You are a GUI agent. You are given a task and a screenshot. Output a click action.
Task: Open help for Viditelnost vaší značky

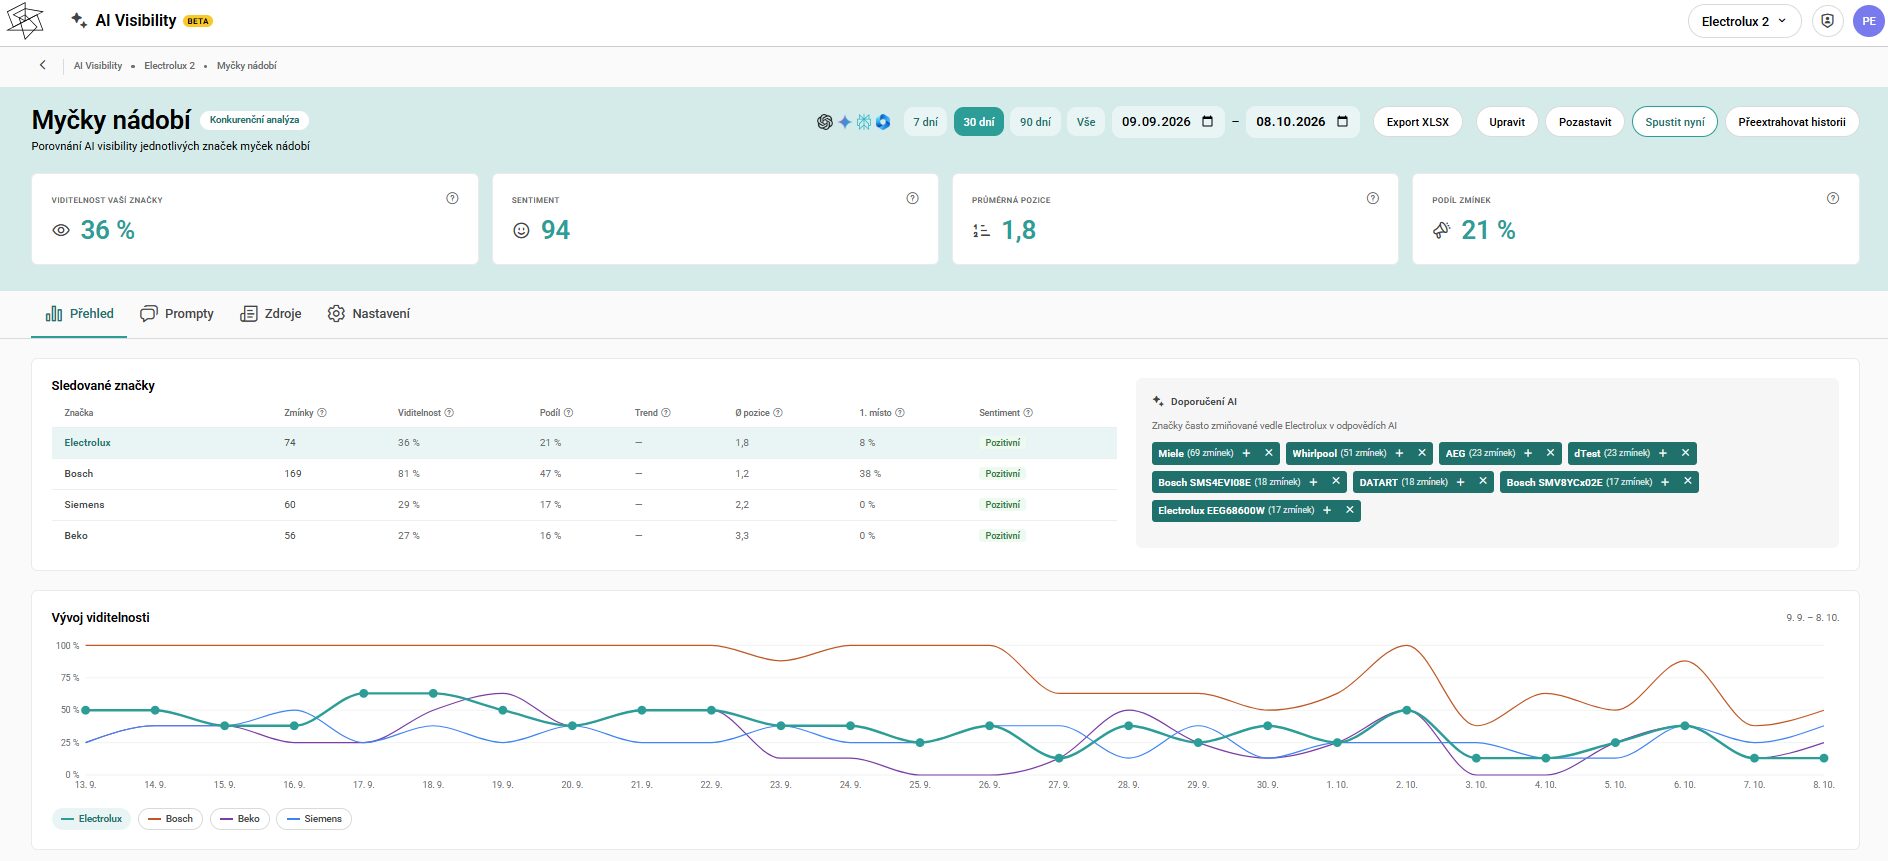click(x=452, y=198)
